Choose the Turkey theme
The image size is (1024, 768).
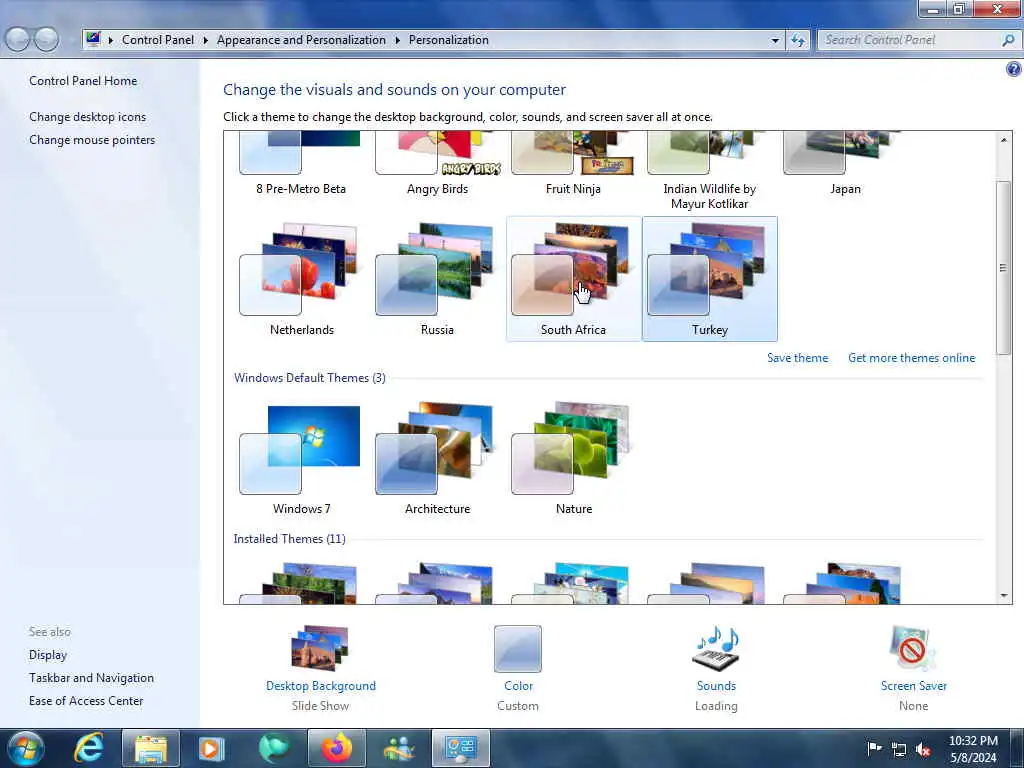(x=710, y=279)
